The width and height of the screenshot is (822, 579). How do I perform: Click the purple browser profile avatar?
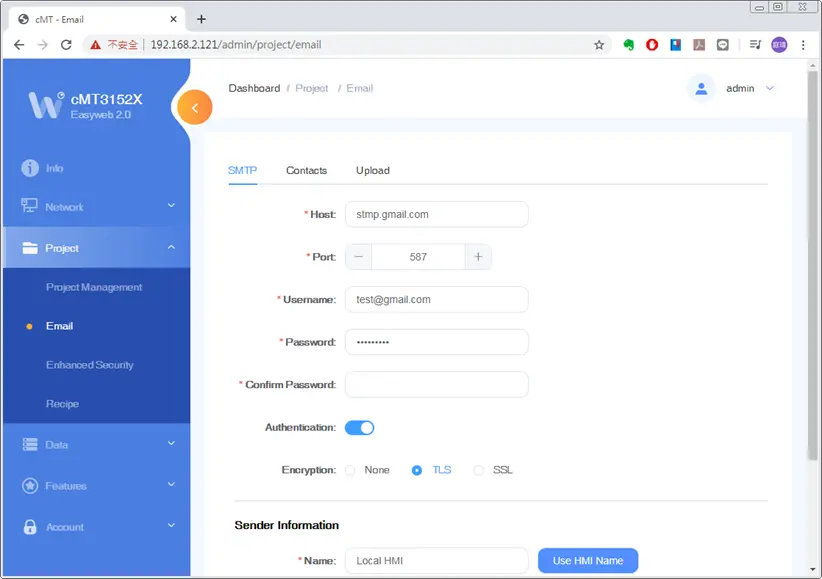point(779,45)
